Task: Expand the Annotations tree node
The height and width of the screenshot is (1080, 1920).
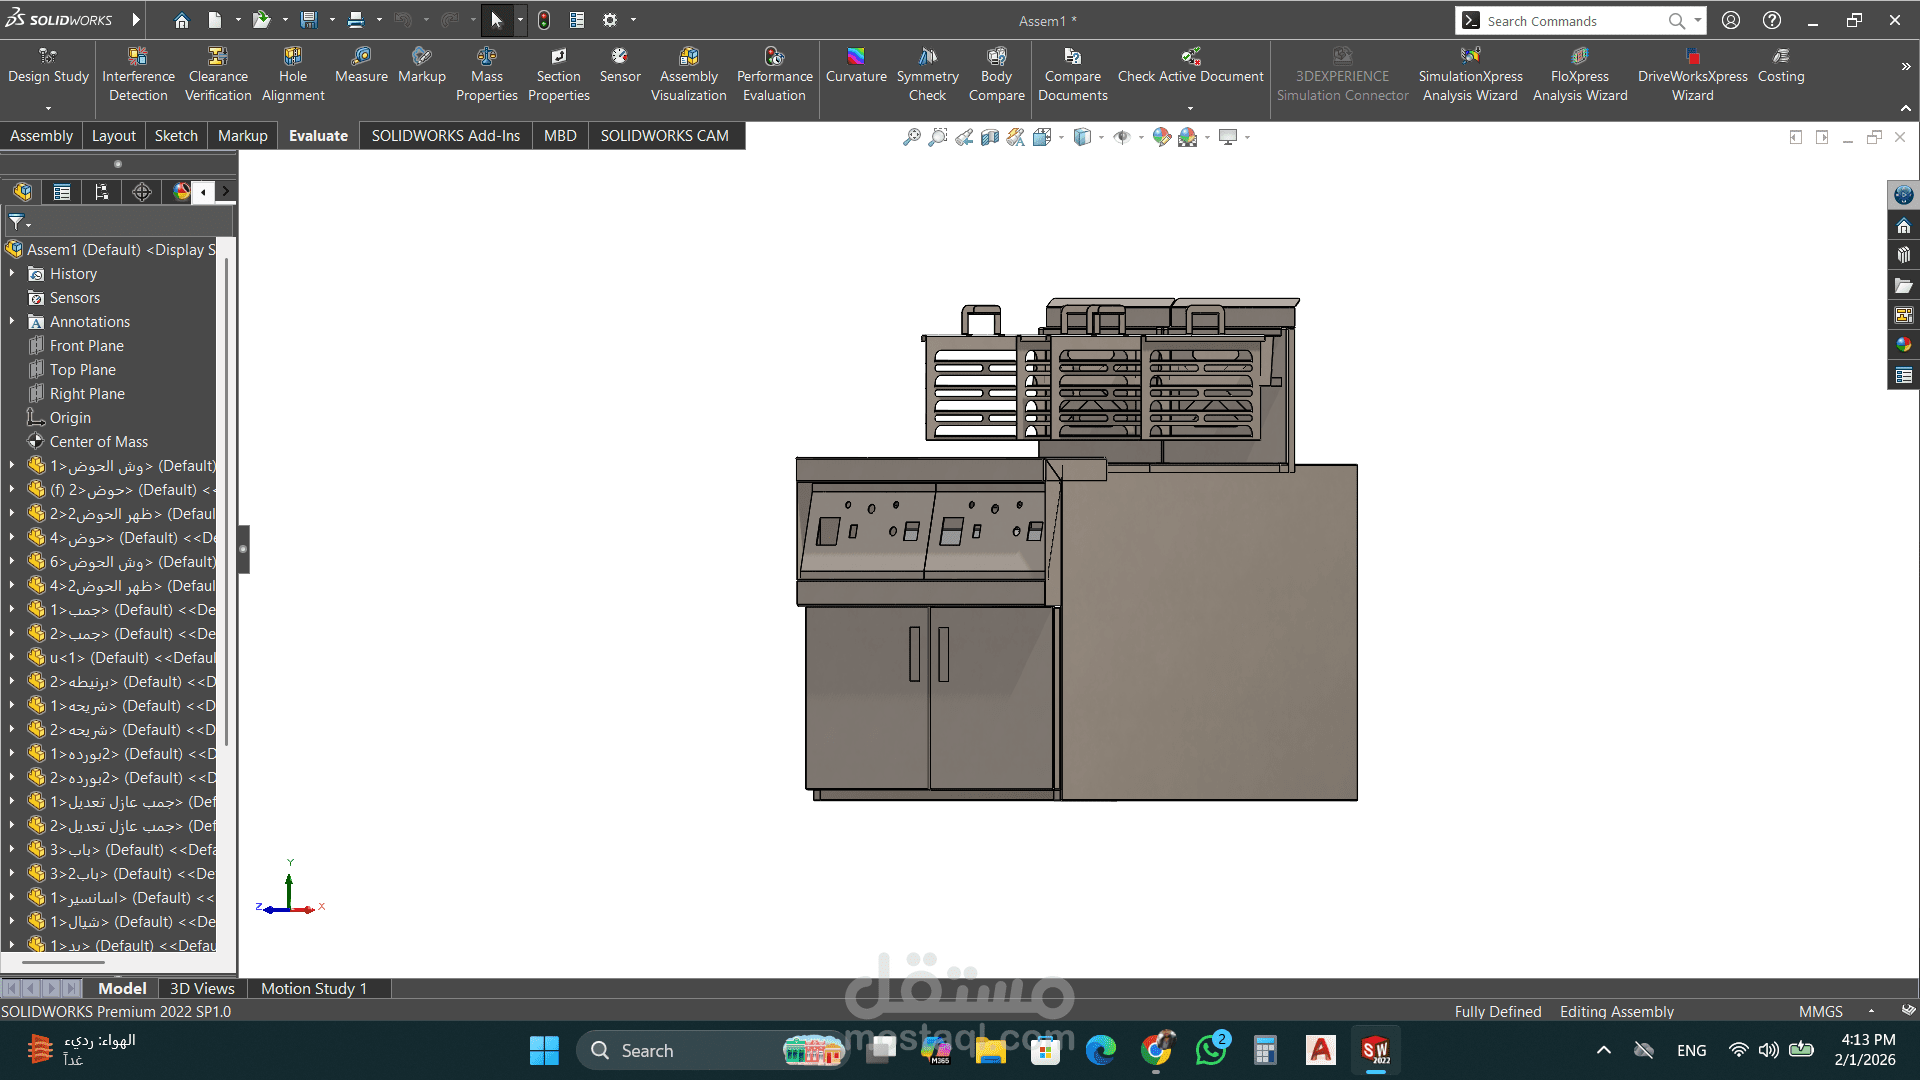Action: tap(12, 321)
